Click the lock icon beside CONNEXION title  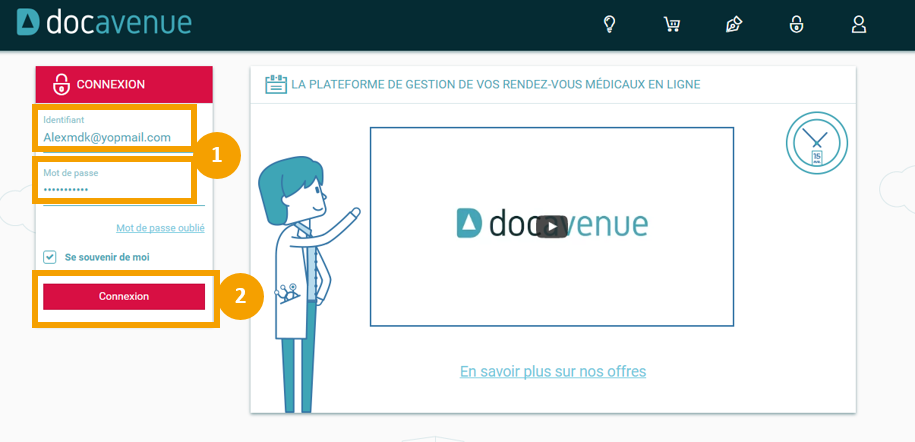61,84
